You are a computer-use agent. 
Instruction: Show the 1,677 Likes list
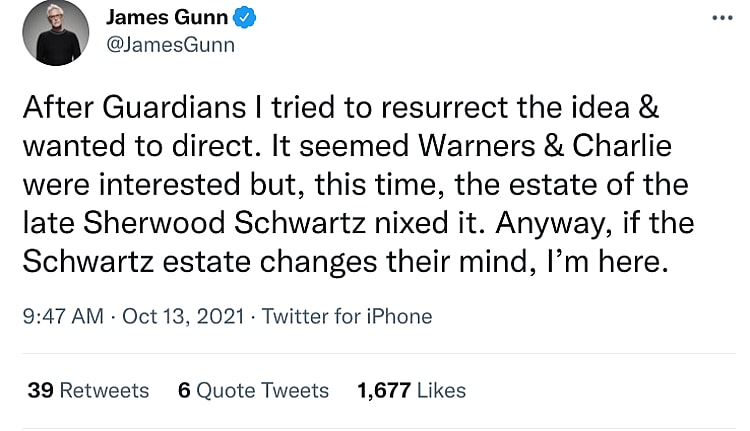411,390
